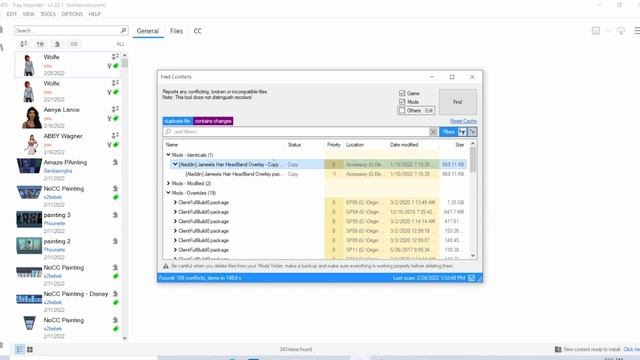Select the 'NoCC Painting - Disney' item
Viewport: 640px width, 360px height.
pos(68,302)
